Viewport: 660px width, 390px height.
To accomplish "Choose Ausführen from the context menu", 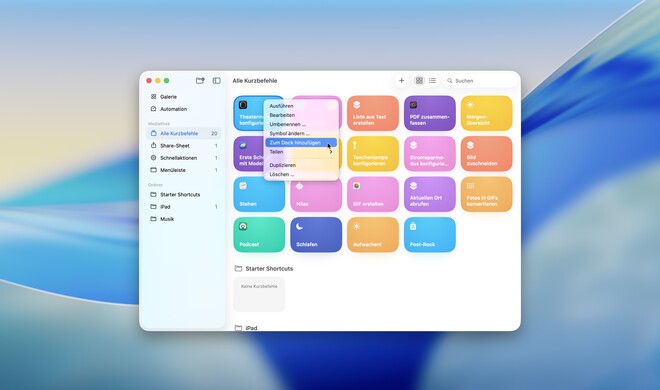I will pyautogui.click(x=301, y=106).
